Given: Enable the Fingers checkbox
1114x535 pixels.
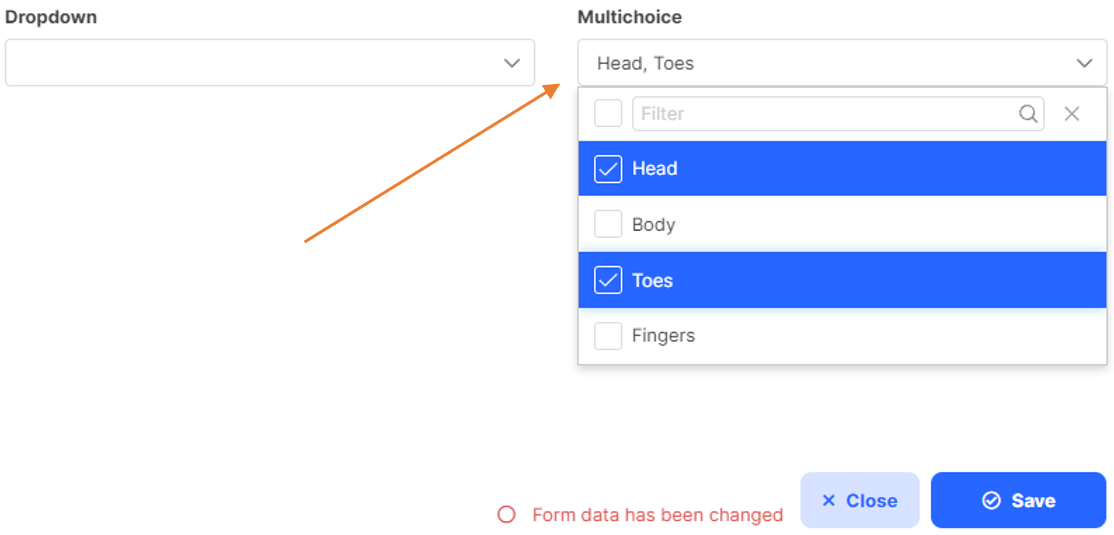Looking at the screenshot, I should tap(608, 336).
